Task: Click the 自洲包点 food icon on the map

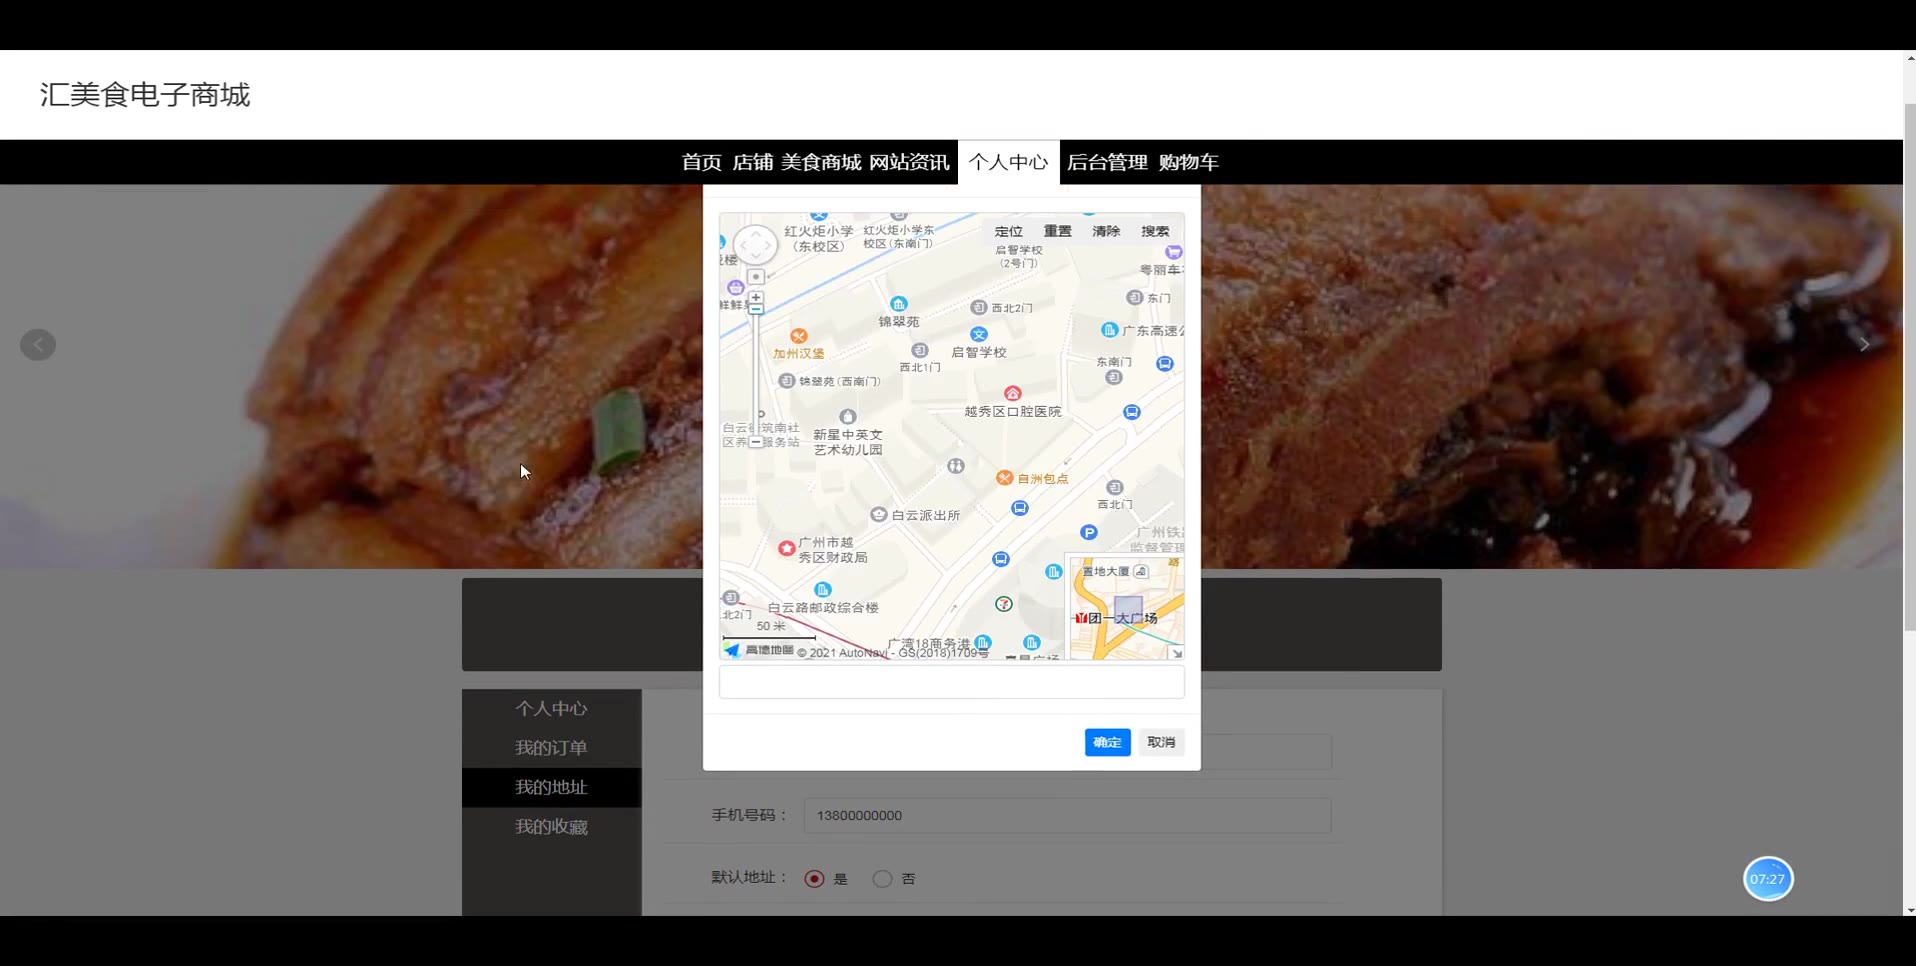Action: [x=1004, y=478]
